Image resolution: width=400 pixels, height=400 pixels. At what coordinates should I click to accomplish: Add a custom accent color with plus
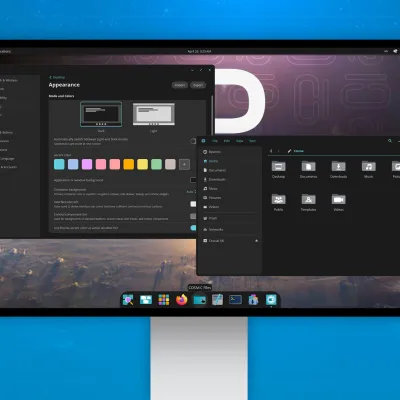184,164
